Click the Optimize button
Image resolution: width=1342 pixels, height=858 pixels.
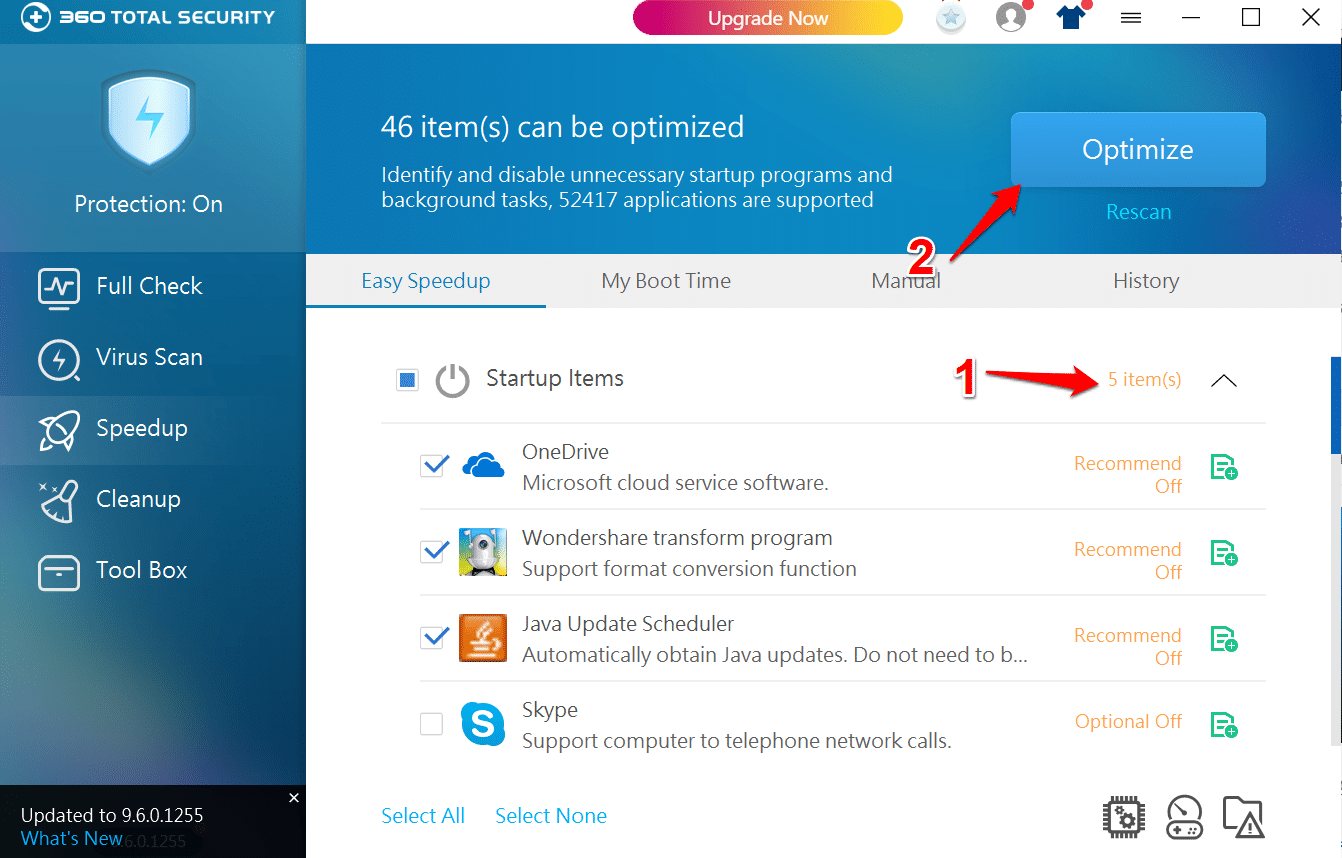click(x=1138, y=149)
